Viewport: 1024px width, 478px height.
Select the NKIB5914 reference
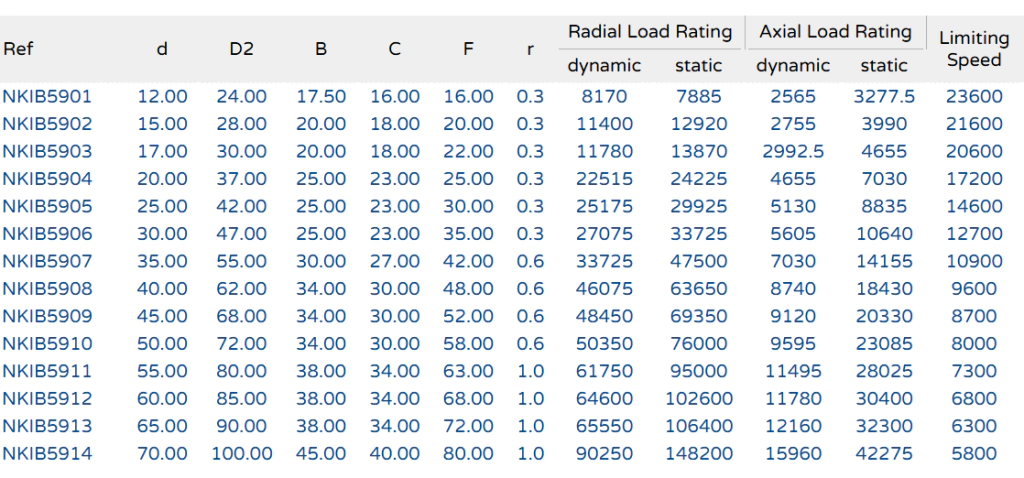click(x=47, y=453)
